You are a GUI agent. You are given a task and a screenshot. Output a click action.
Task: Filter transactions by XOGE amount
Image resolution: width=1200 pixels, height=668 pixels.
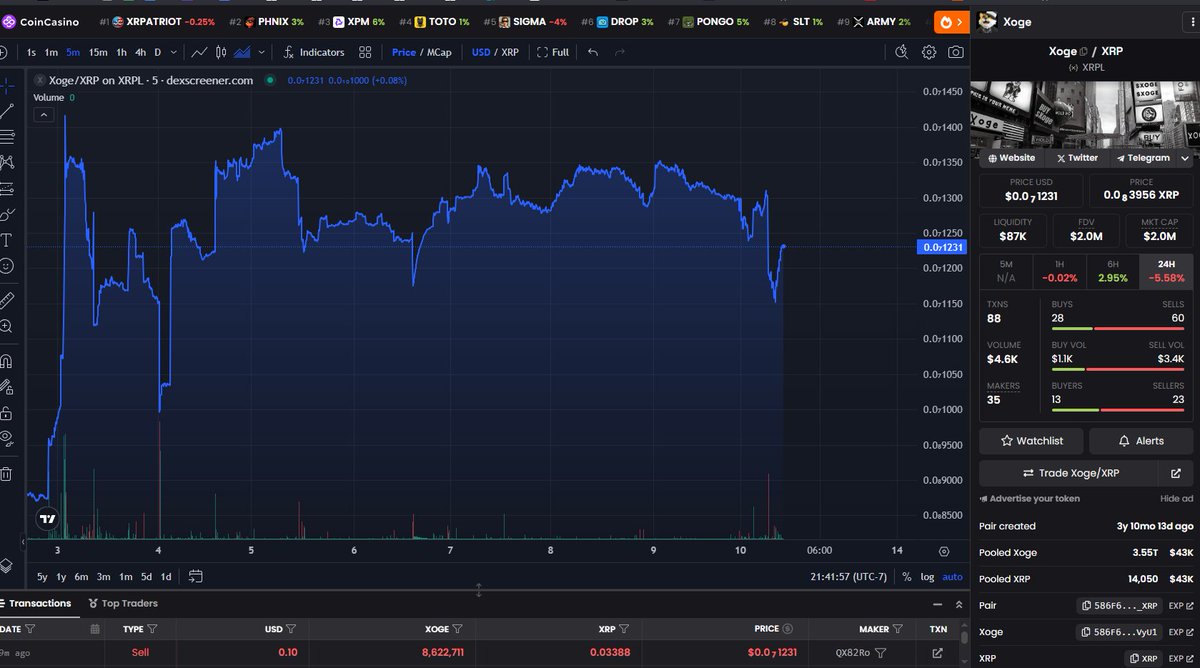[457, 629]
